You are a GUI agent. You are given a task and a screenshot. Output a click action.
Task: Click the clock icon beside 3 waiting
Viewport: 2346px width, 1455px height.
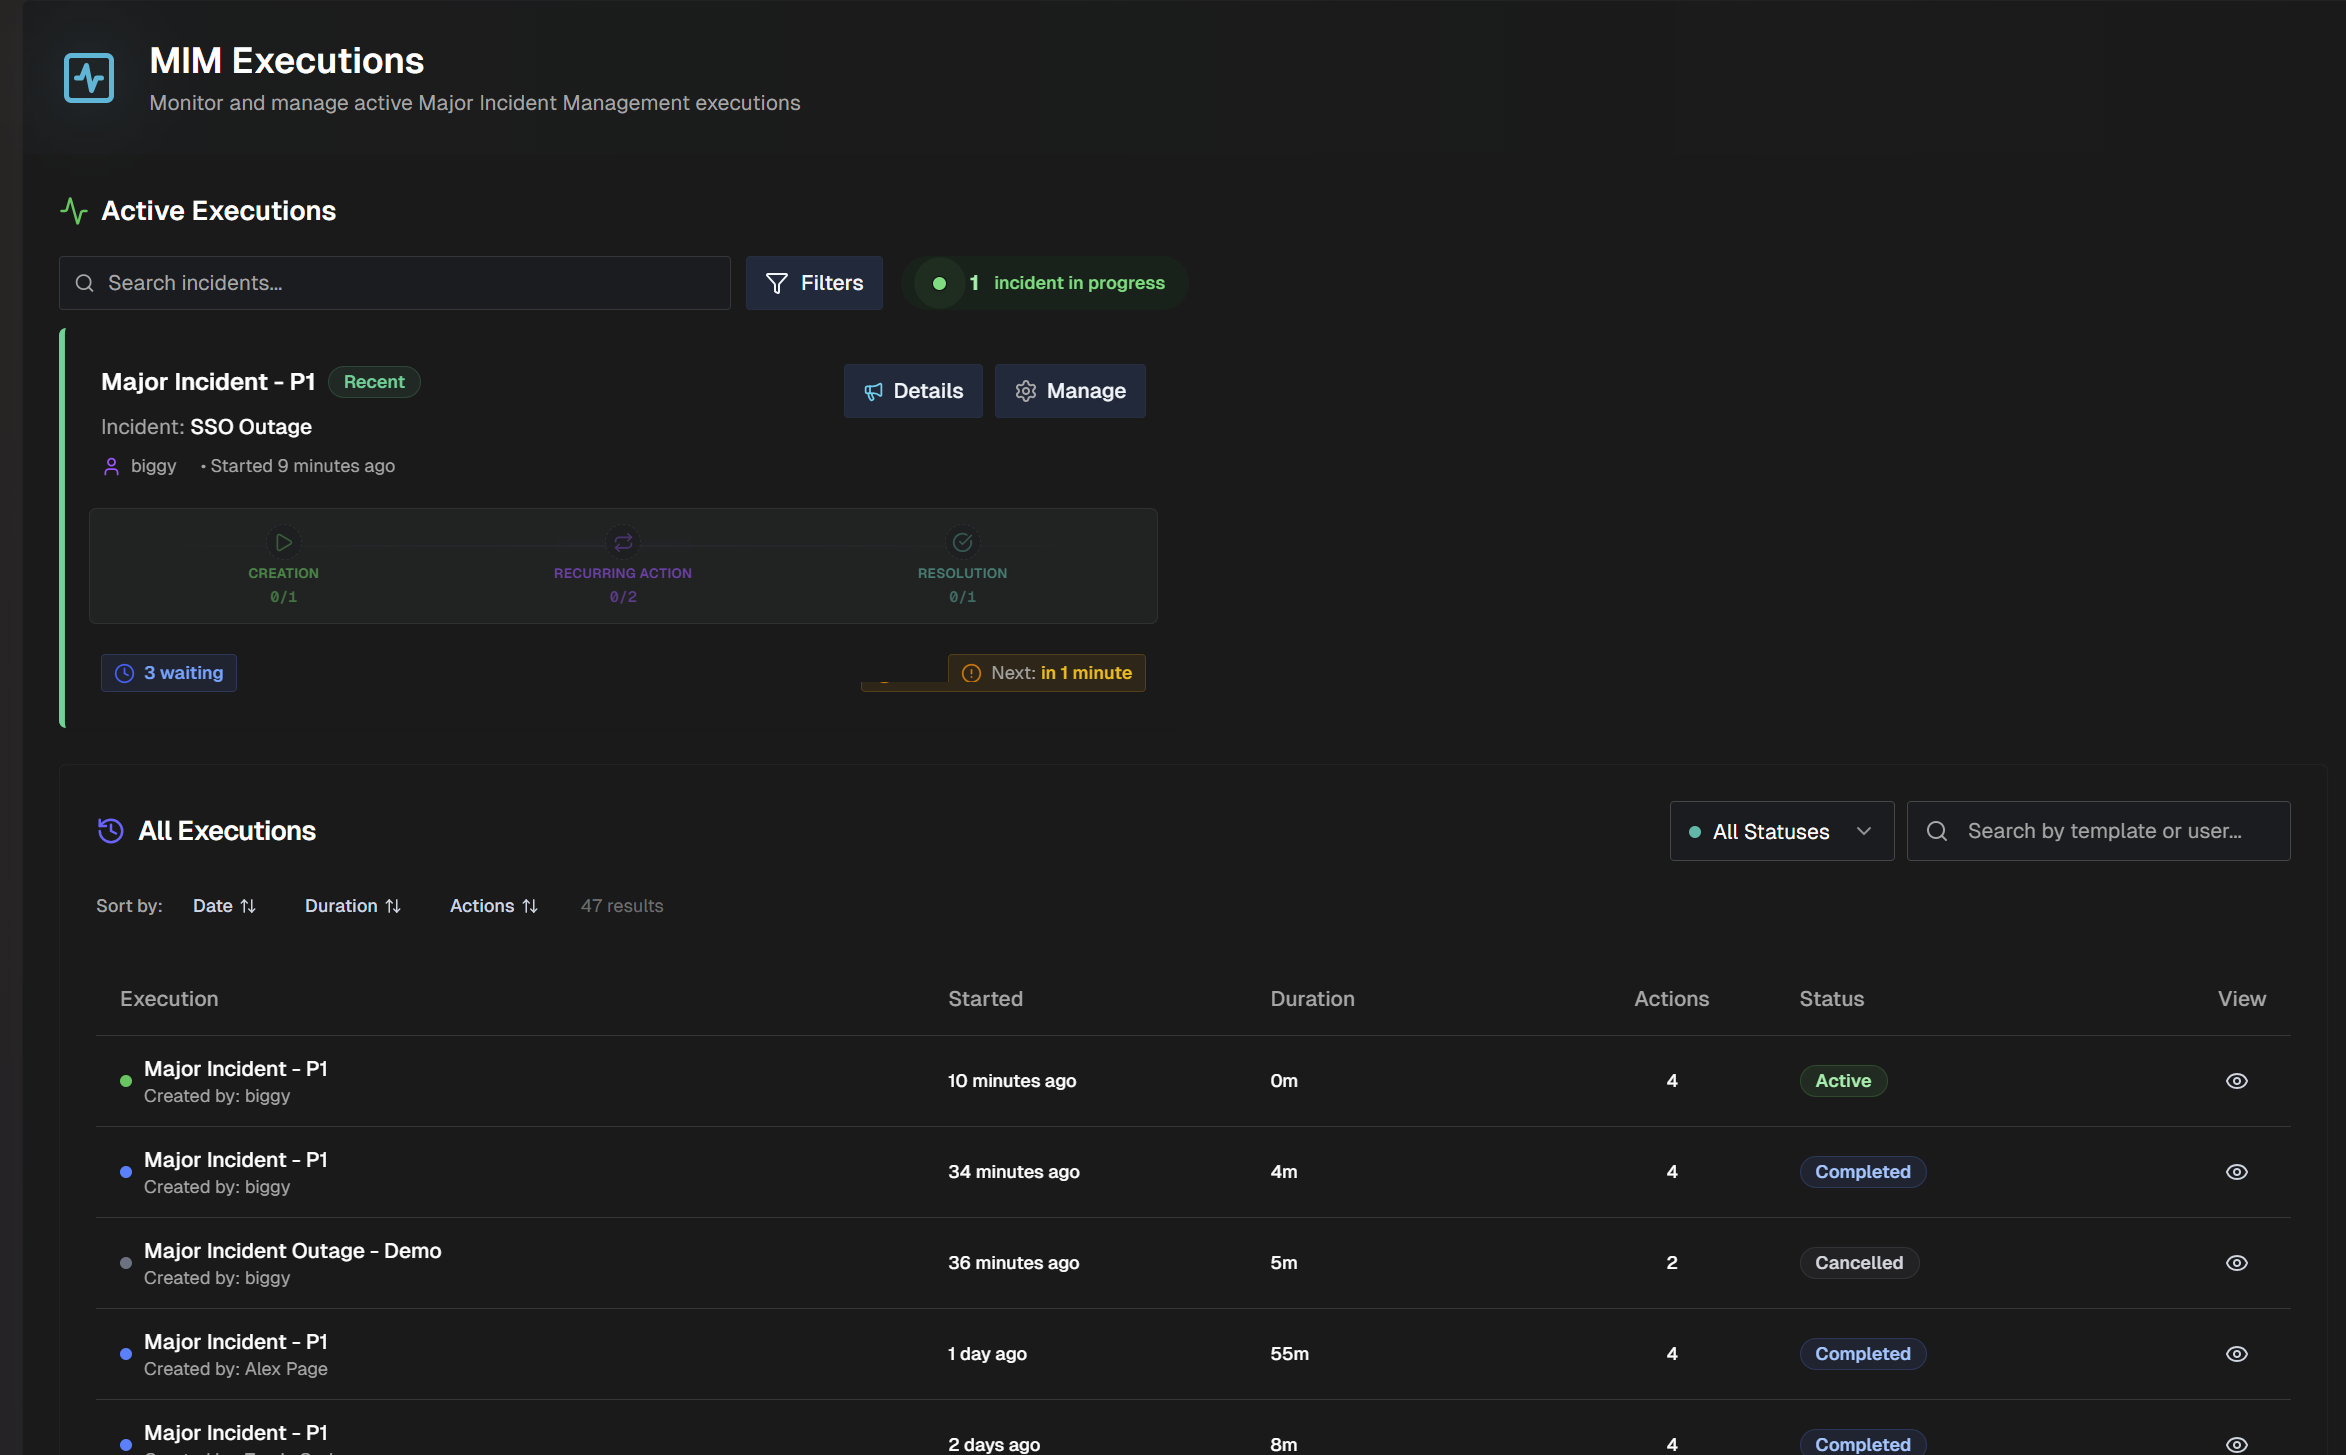(124, 672)
